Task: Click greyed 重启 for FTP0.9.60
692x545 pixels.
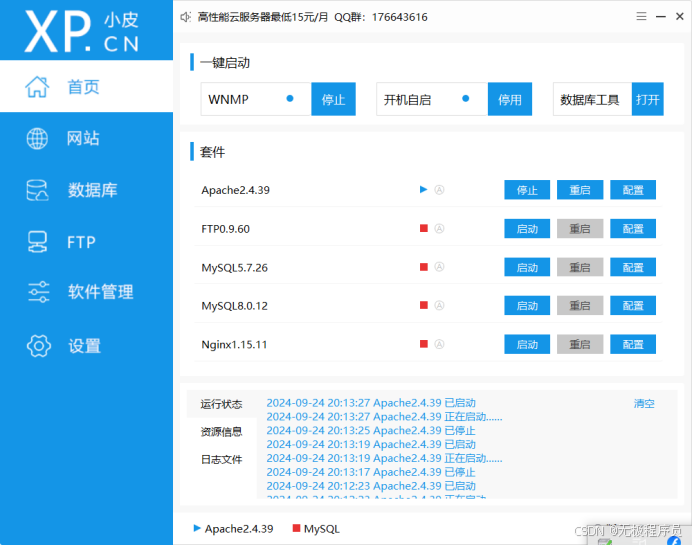Action: tap(580, 229)
